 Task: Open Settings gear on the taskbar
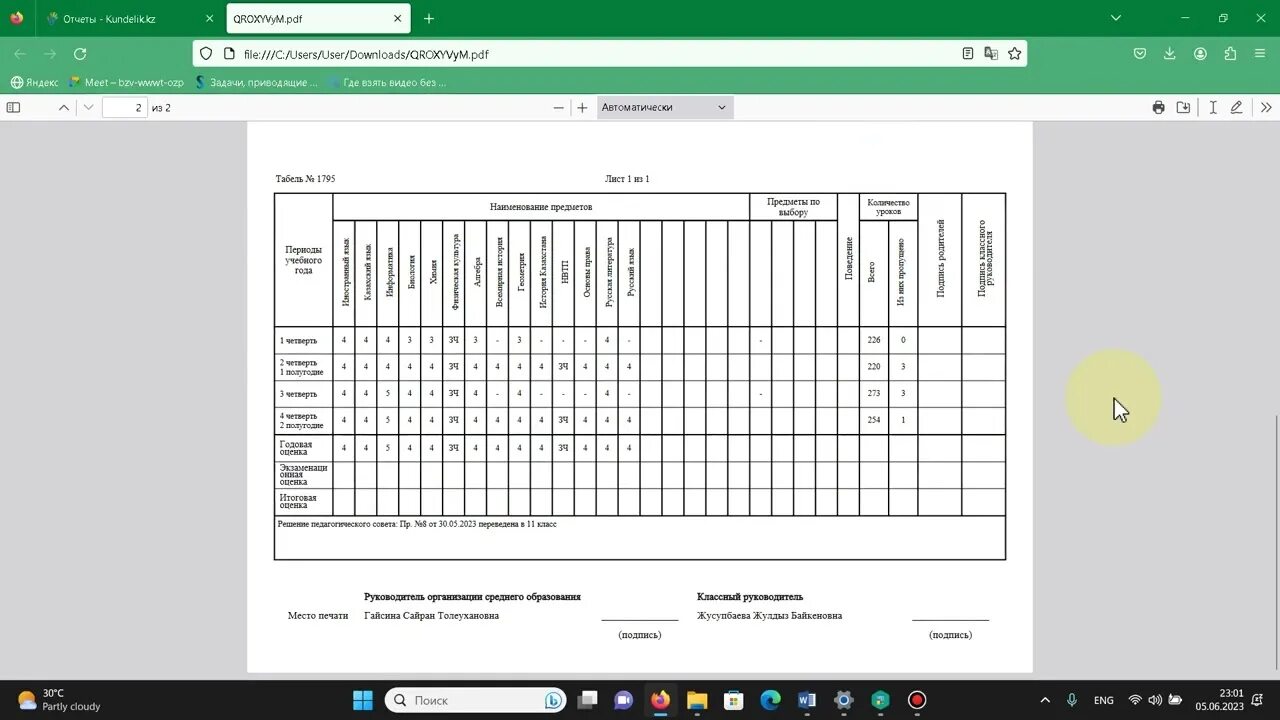tap(843, 700)
